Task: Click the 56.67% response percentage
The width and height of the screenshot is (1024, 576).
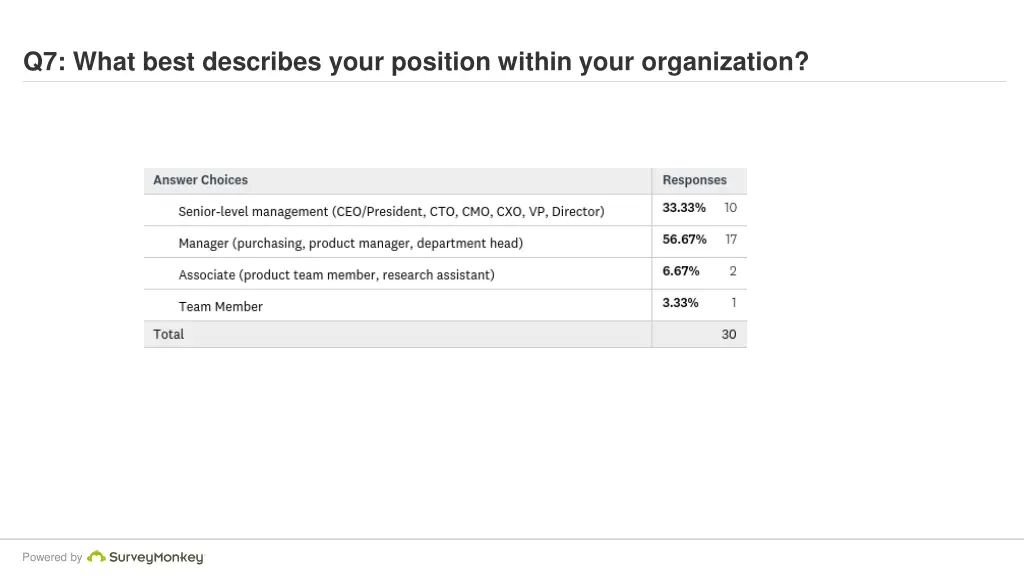Action: [x=684, y=239]
